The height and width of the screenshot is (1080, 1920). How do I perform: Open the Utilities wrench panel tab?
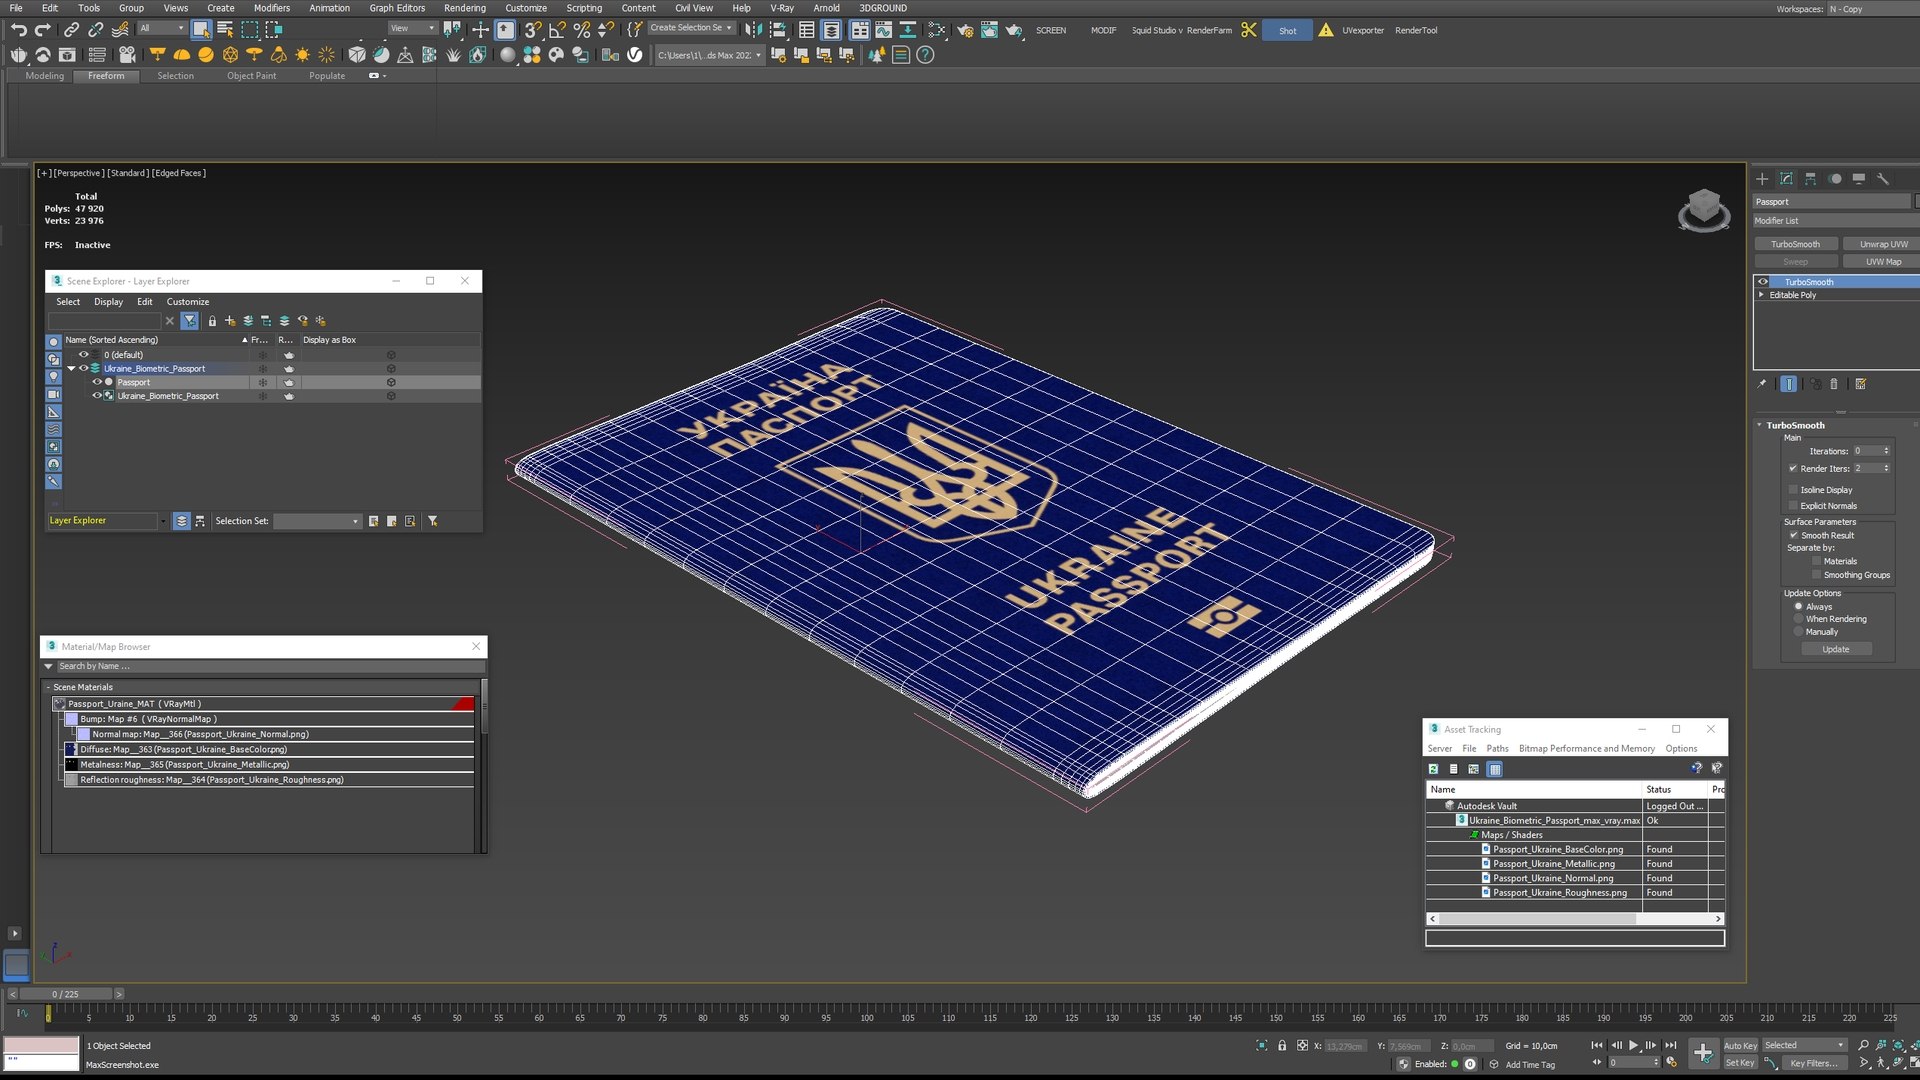[1882, 179]
